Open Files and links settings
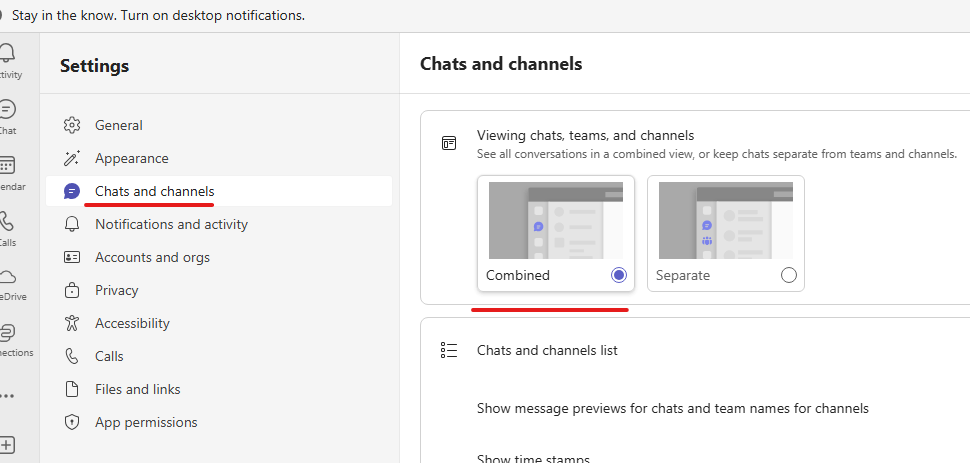Screen dimensions: 970x463 (x=219, y=389)
